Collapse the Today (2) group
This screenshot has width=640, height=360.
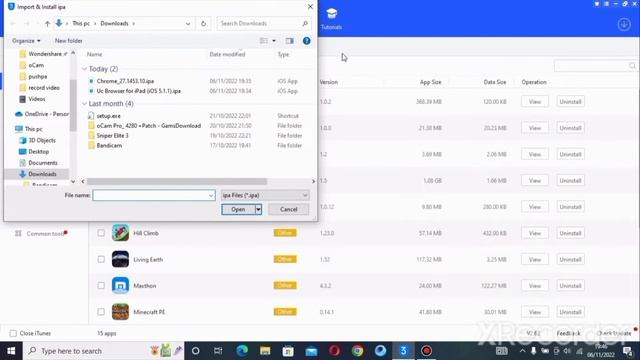click(x=84, y=69)
